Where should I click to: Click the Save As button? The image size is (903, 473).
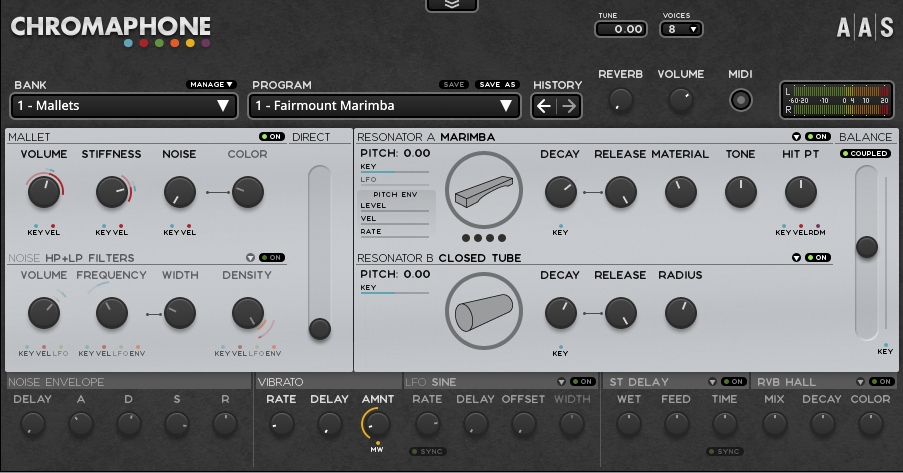[498, 84]
